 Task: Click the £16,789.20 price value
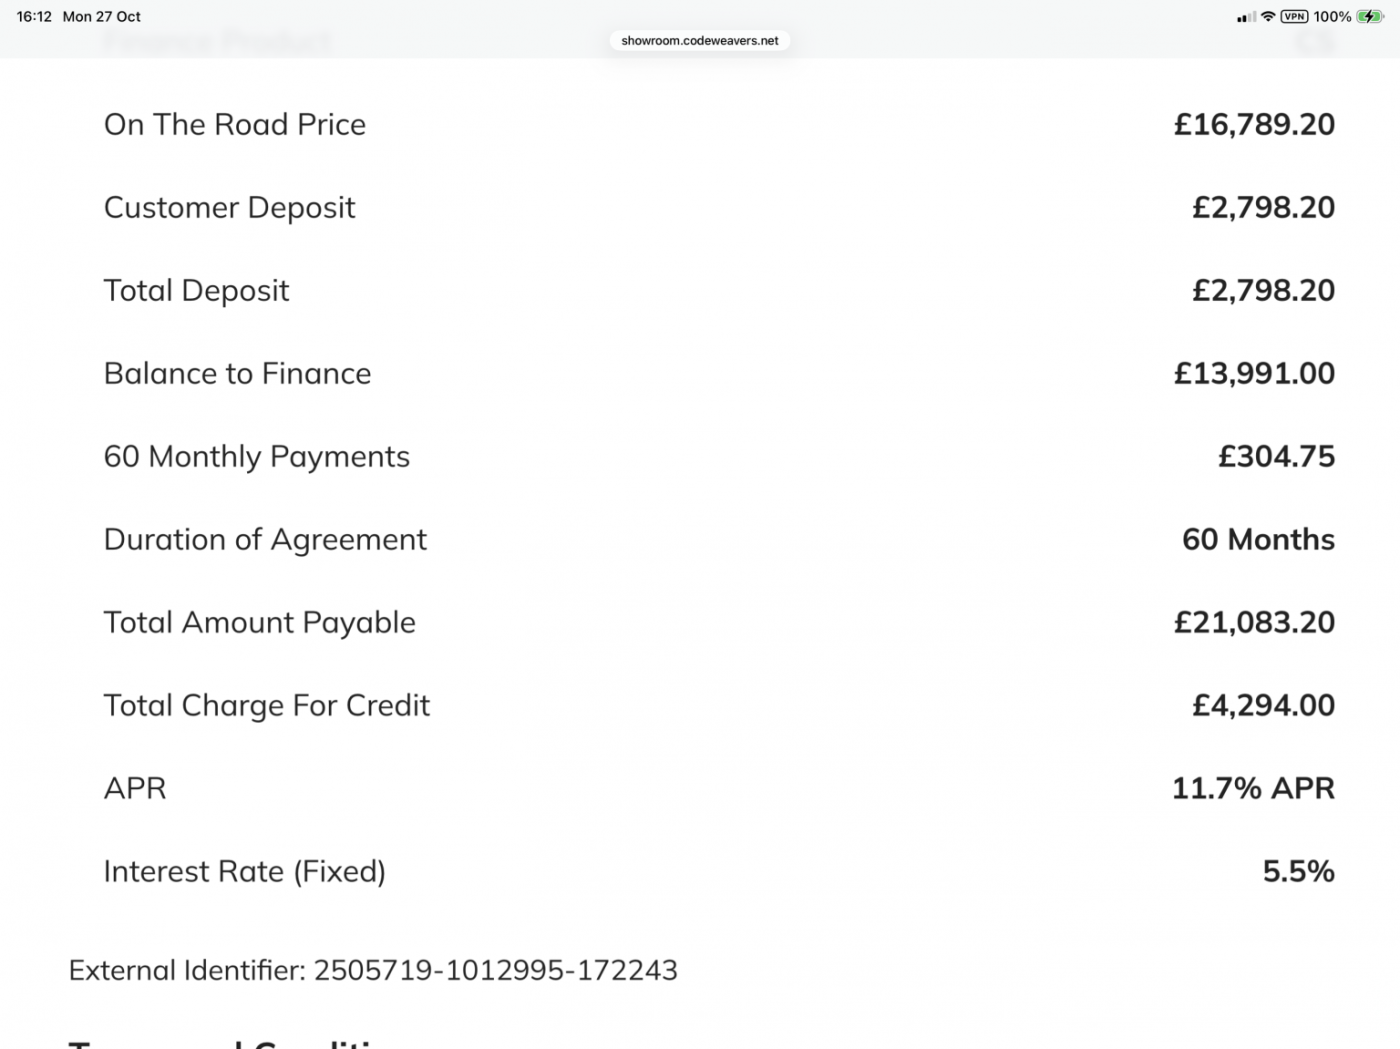click(1254, 124)
